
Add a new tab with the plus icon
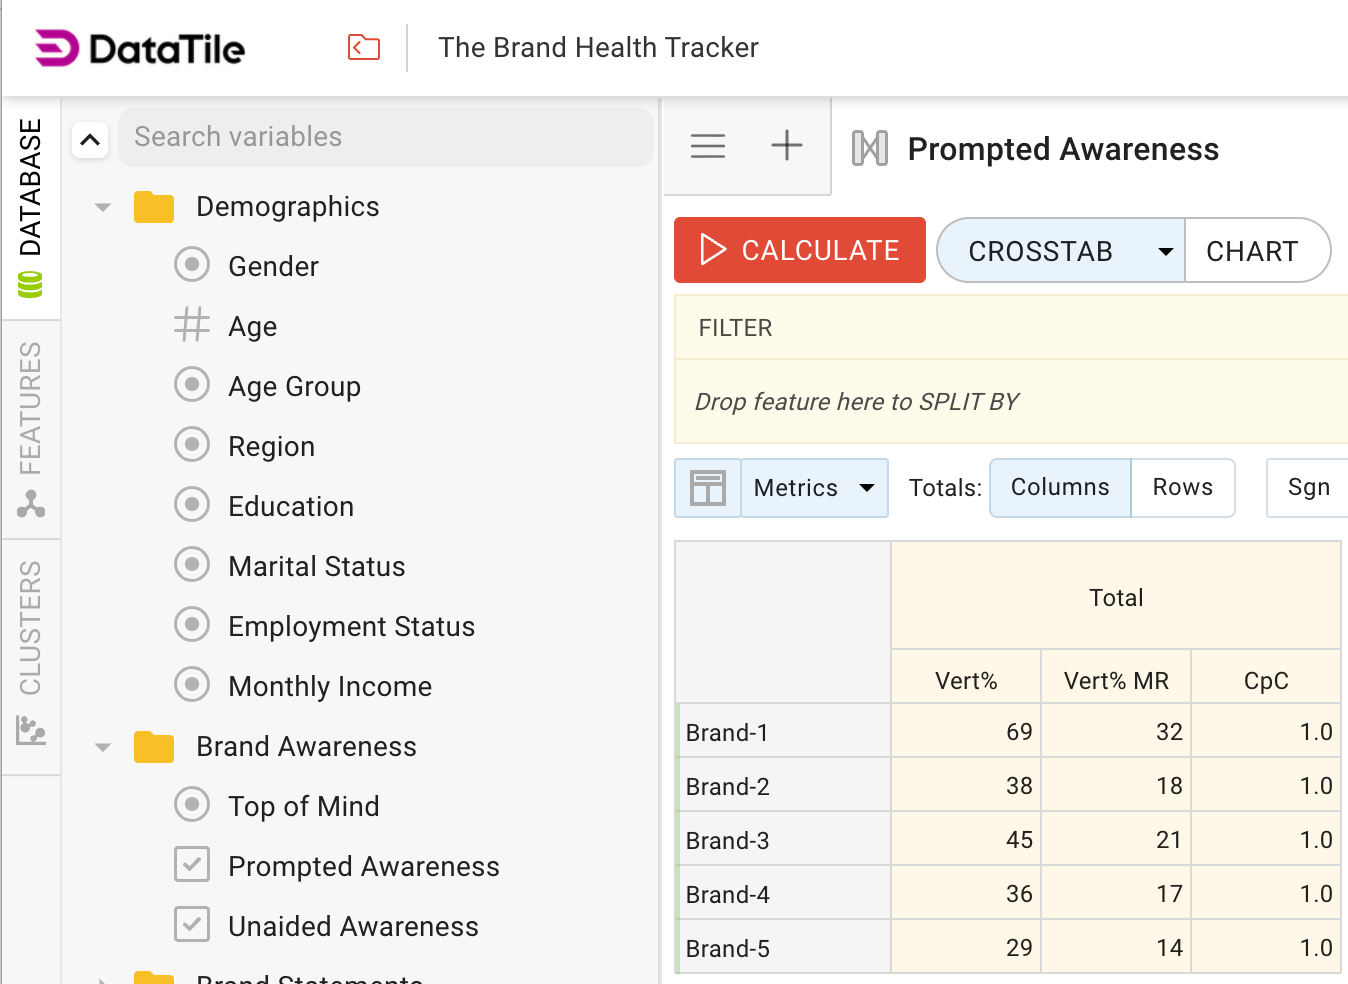[787, 145]
